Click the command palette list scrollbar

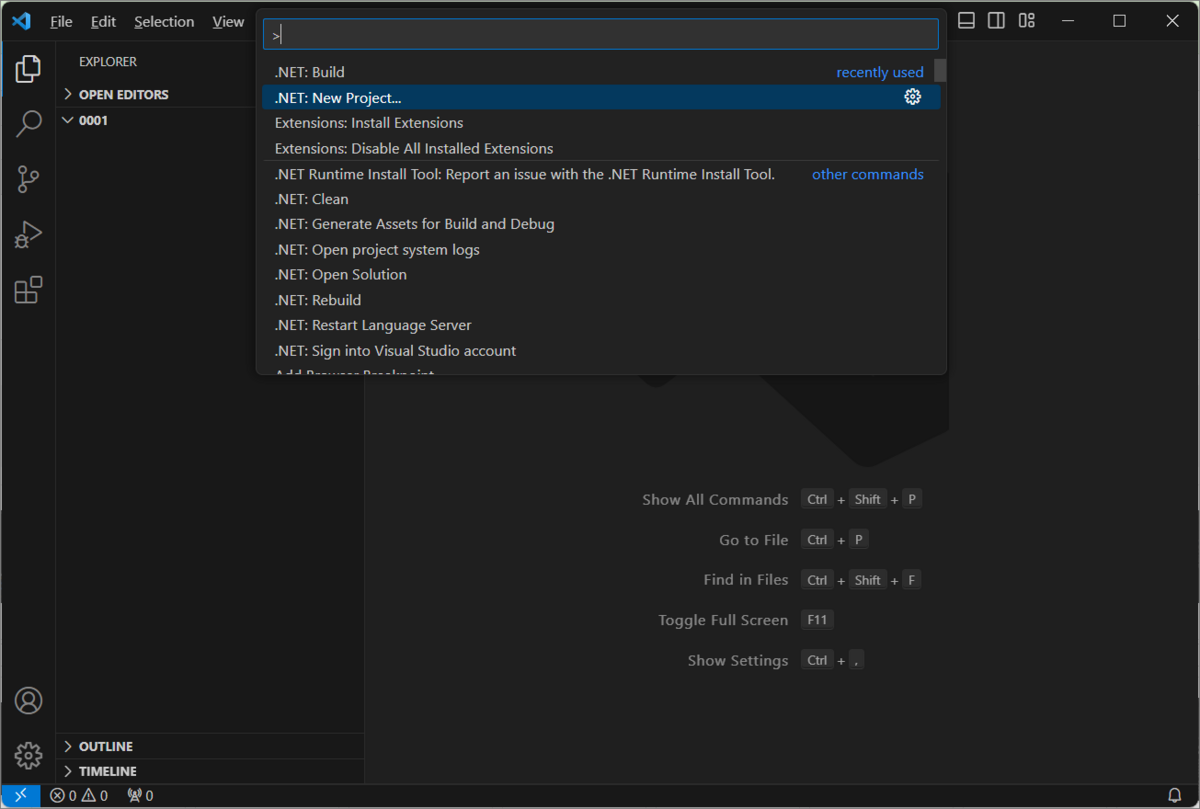coord(940,70)
